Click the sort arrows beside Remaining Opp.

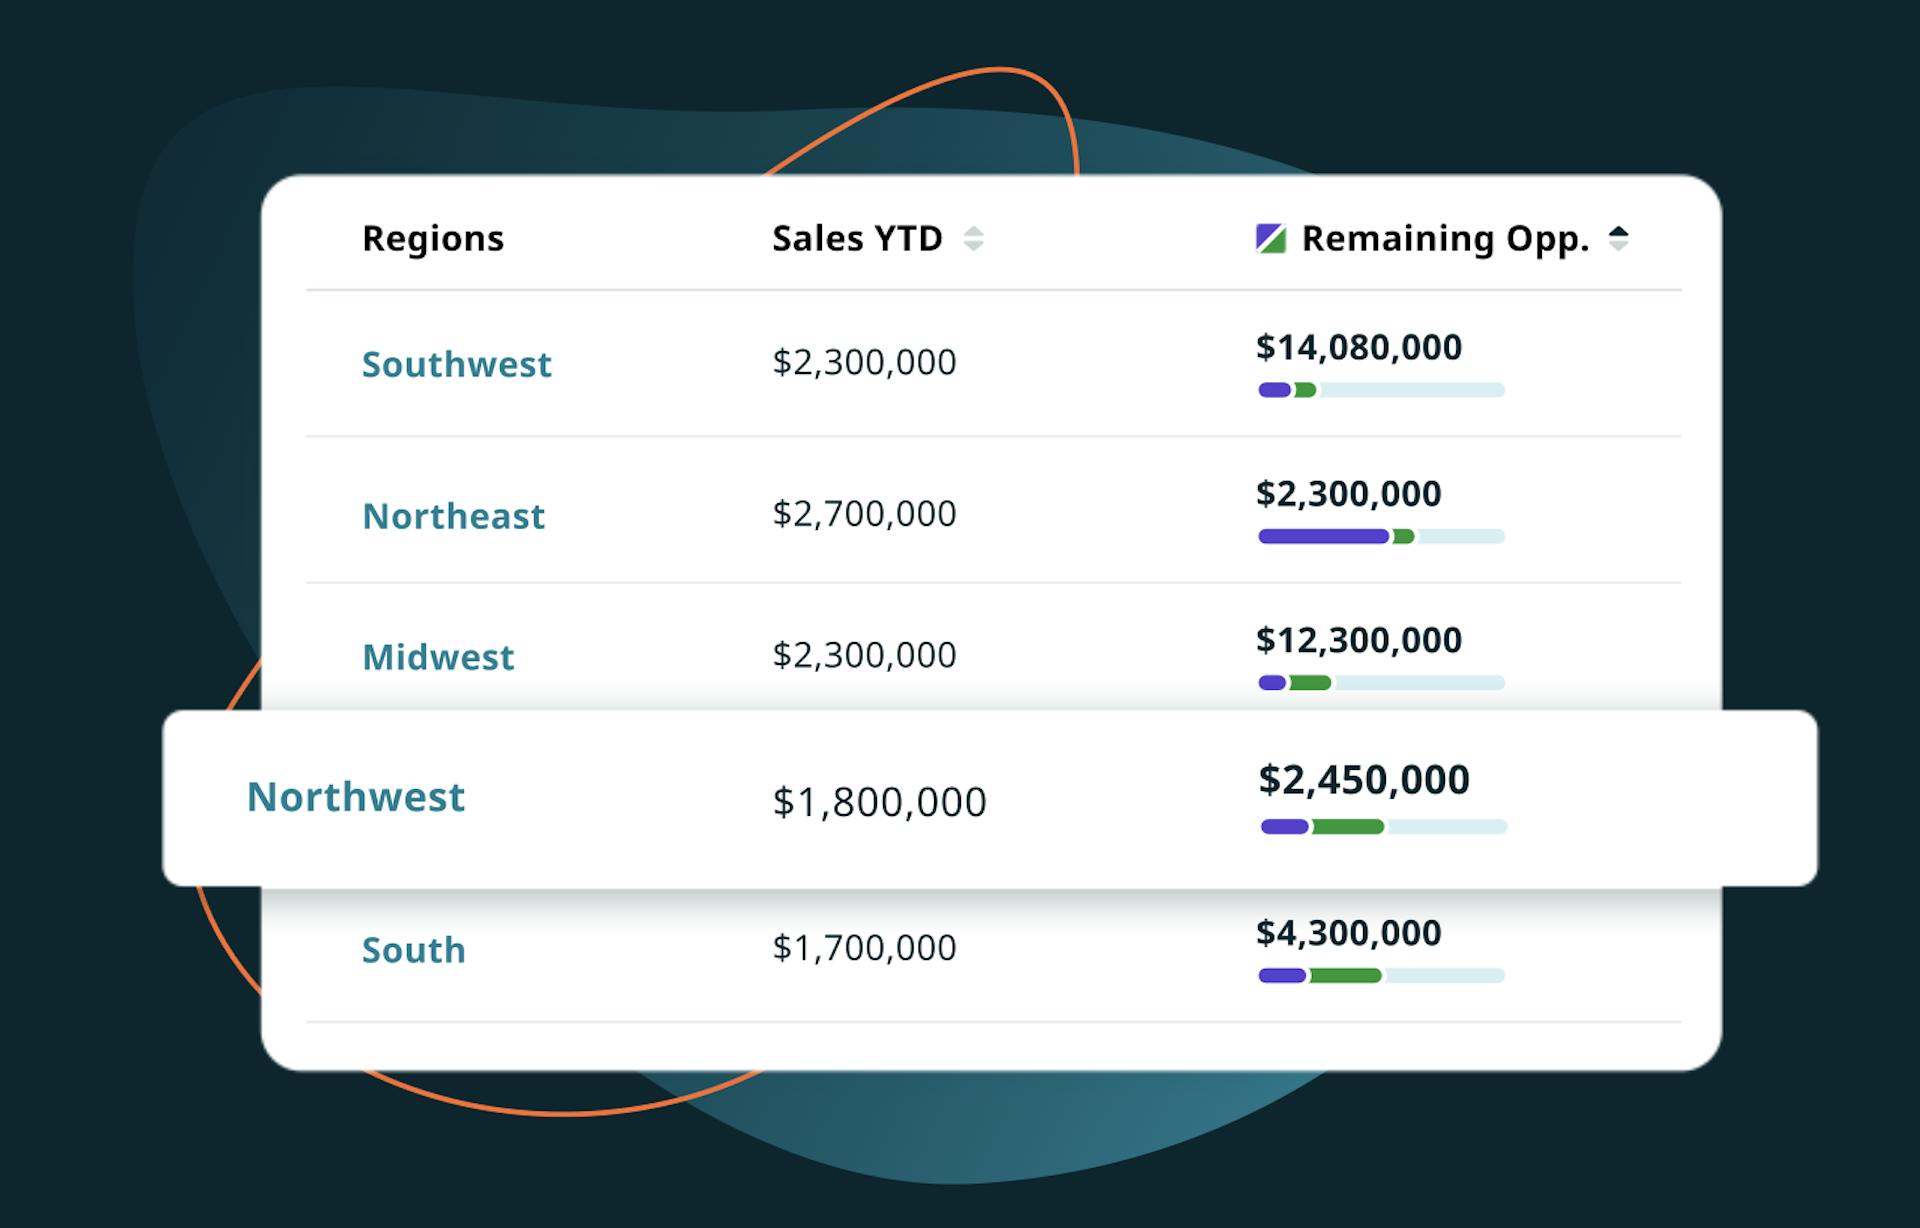[x=1620, y=238]
